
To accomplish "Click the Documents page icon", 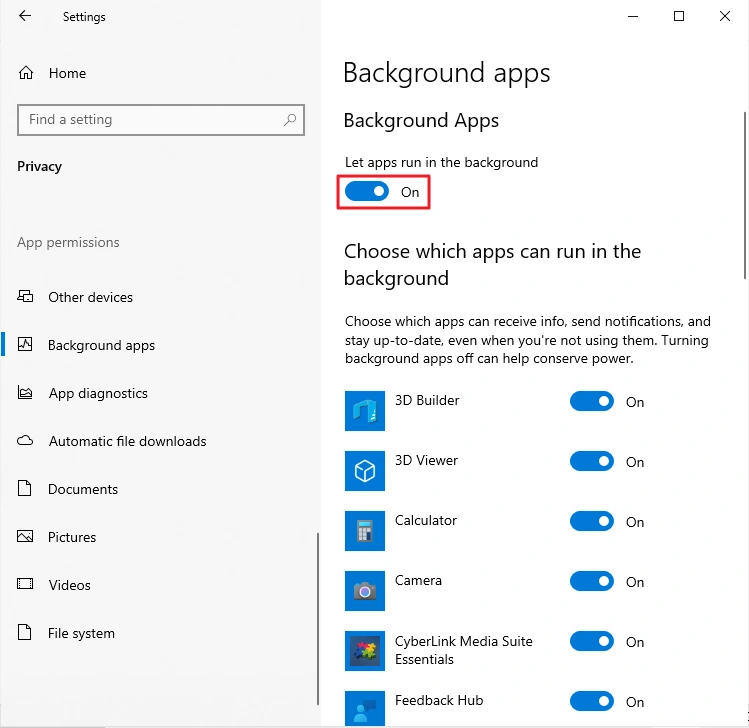I will (25, 488).
